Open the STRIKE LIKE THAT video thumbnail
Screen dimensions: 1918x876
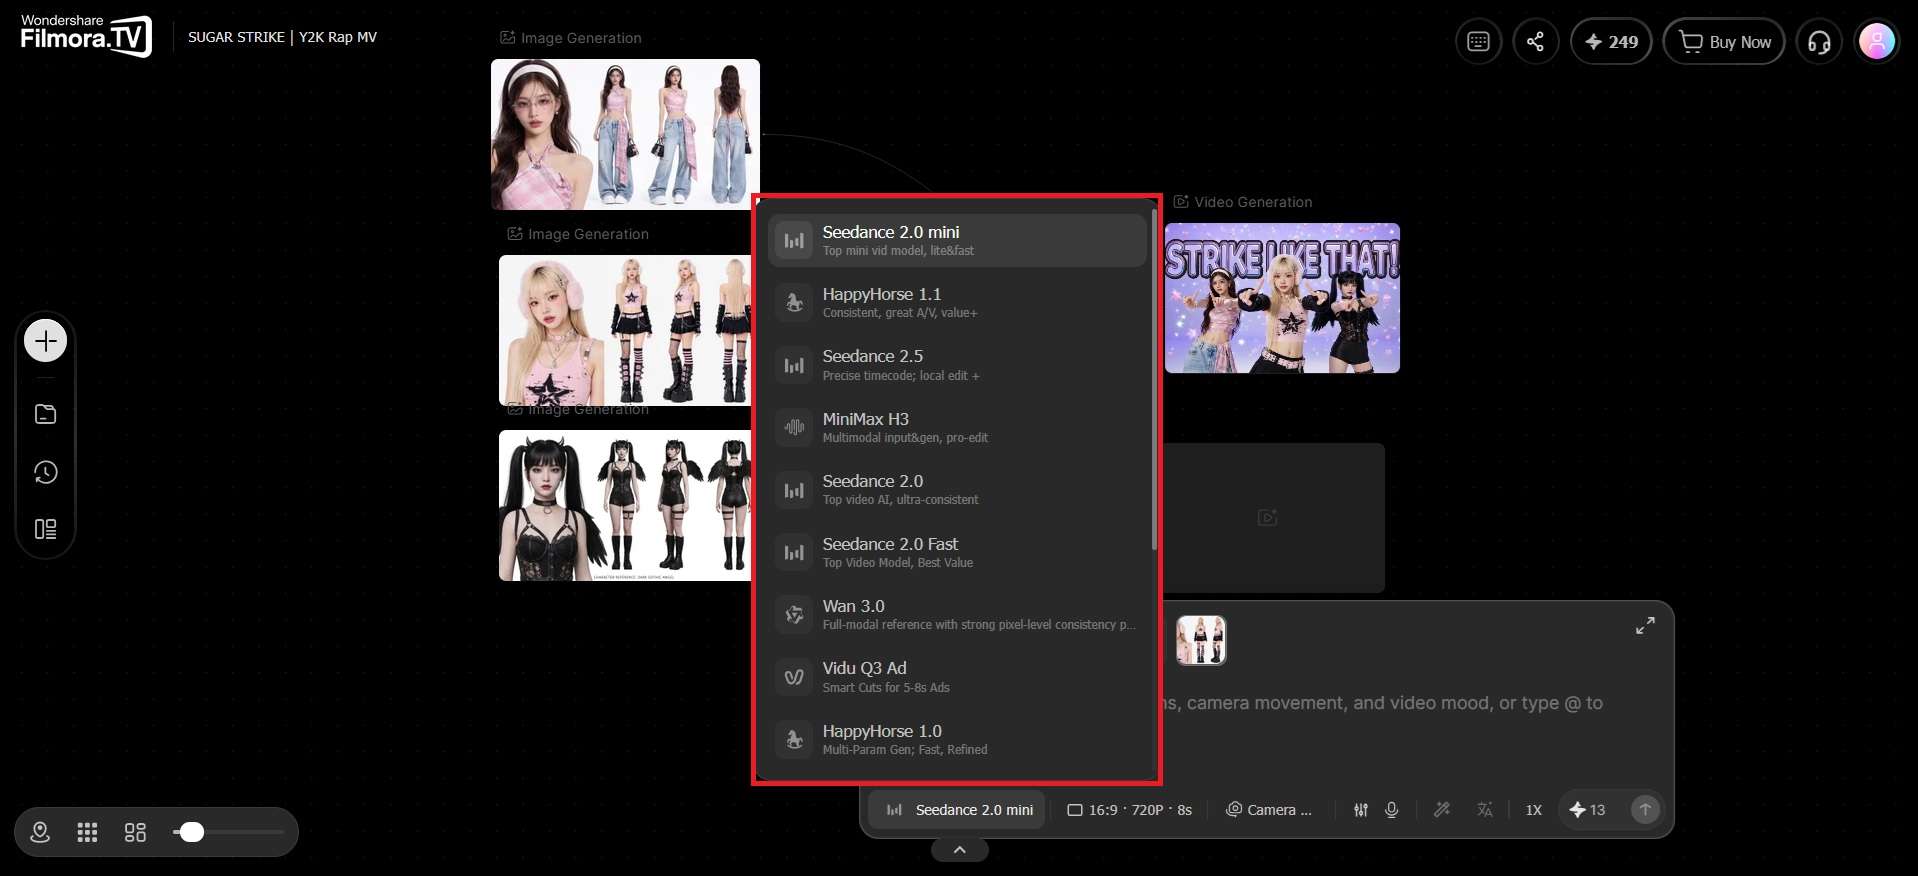click(1282, 298)
